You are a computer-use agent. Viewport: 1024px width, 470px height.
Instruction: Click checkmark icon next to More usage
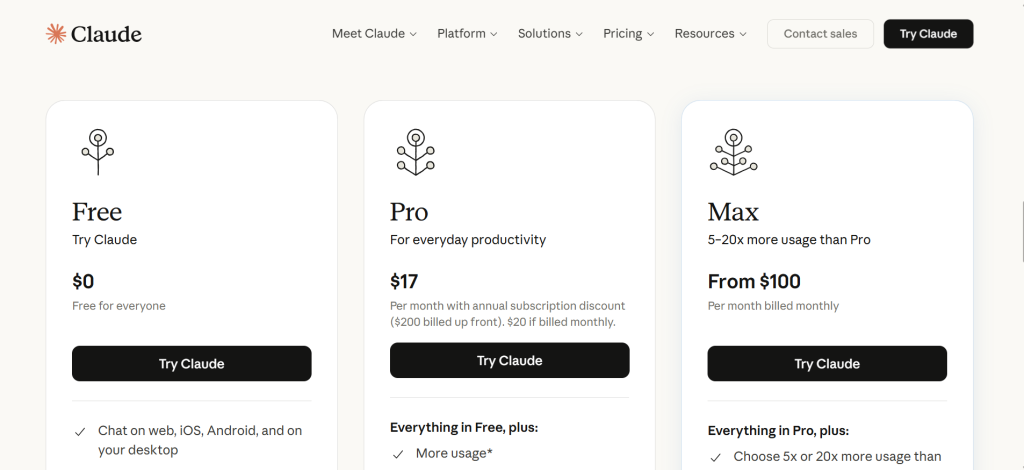(x=398, y=454)
